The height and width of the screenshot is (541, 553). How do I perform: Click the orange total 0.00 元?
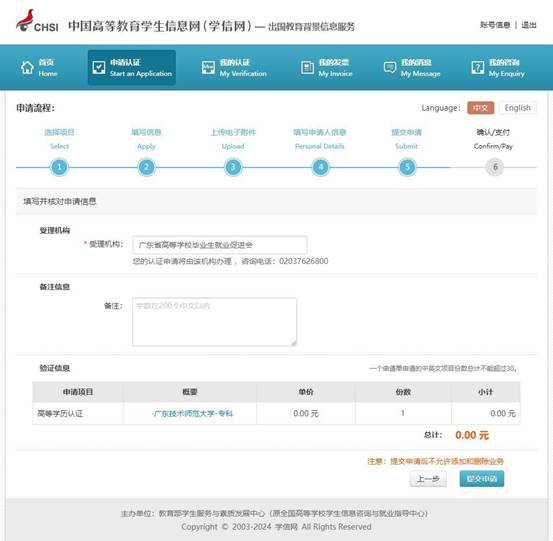pyautogui.click(x=472, y=435)
